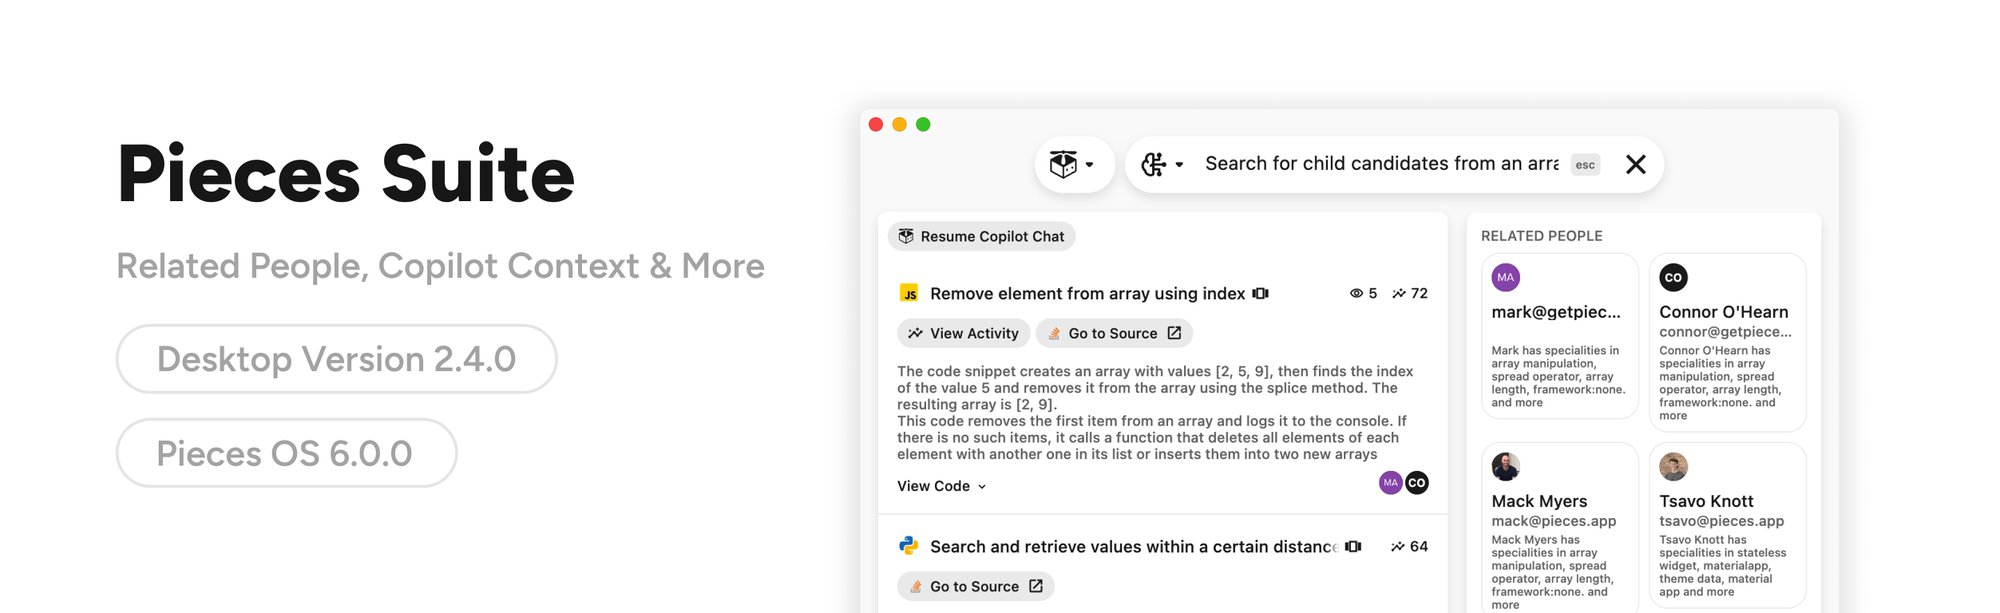Click the Desktop Version 2.4.0 pill
This screenshot has height=613, width=2000.
pyautogui.click(x=336, y=359)
